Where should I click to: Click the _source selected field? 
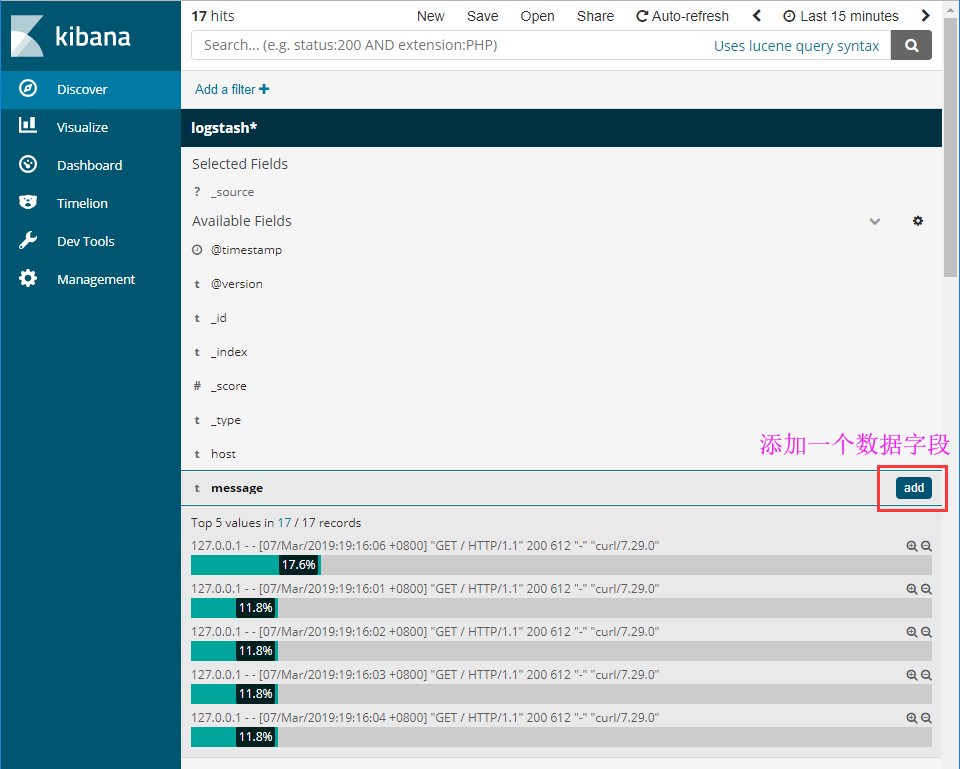click(232, 192)
